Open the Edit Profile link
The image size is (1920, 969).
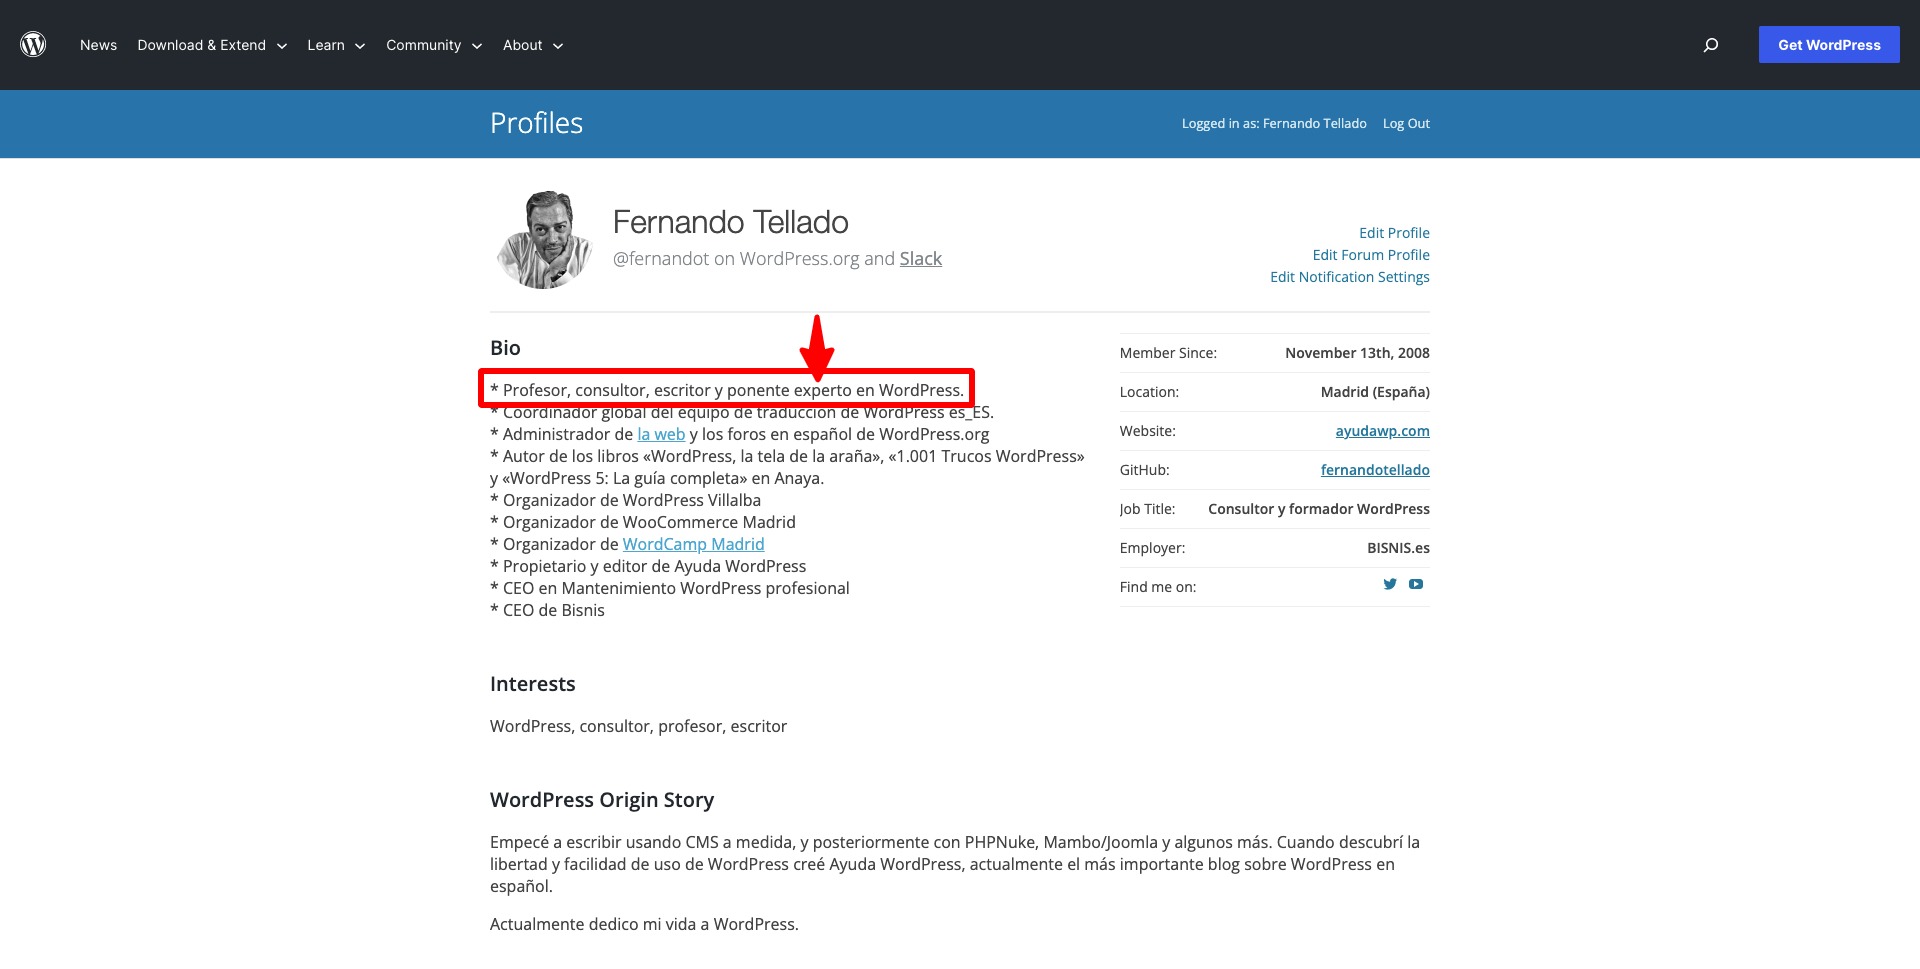pos(1394,233)
